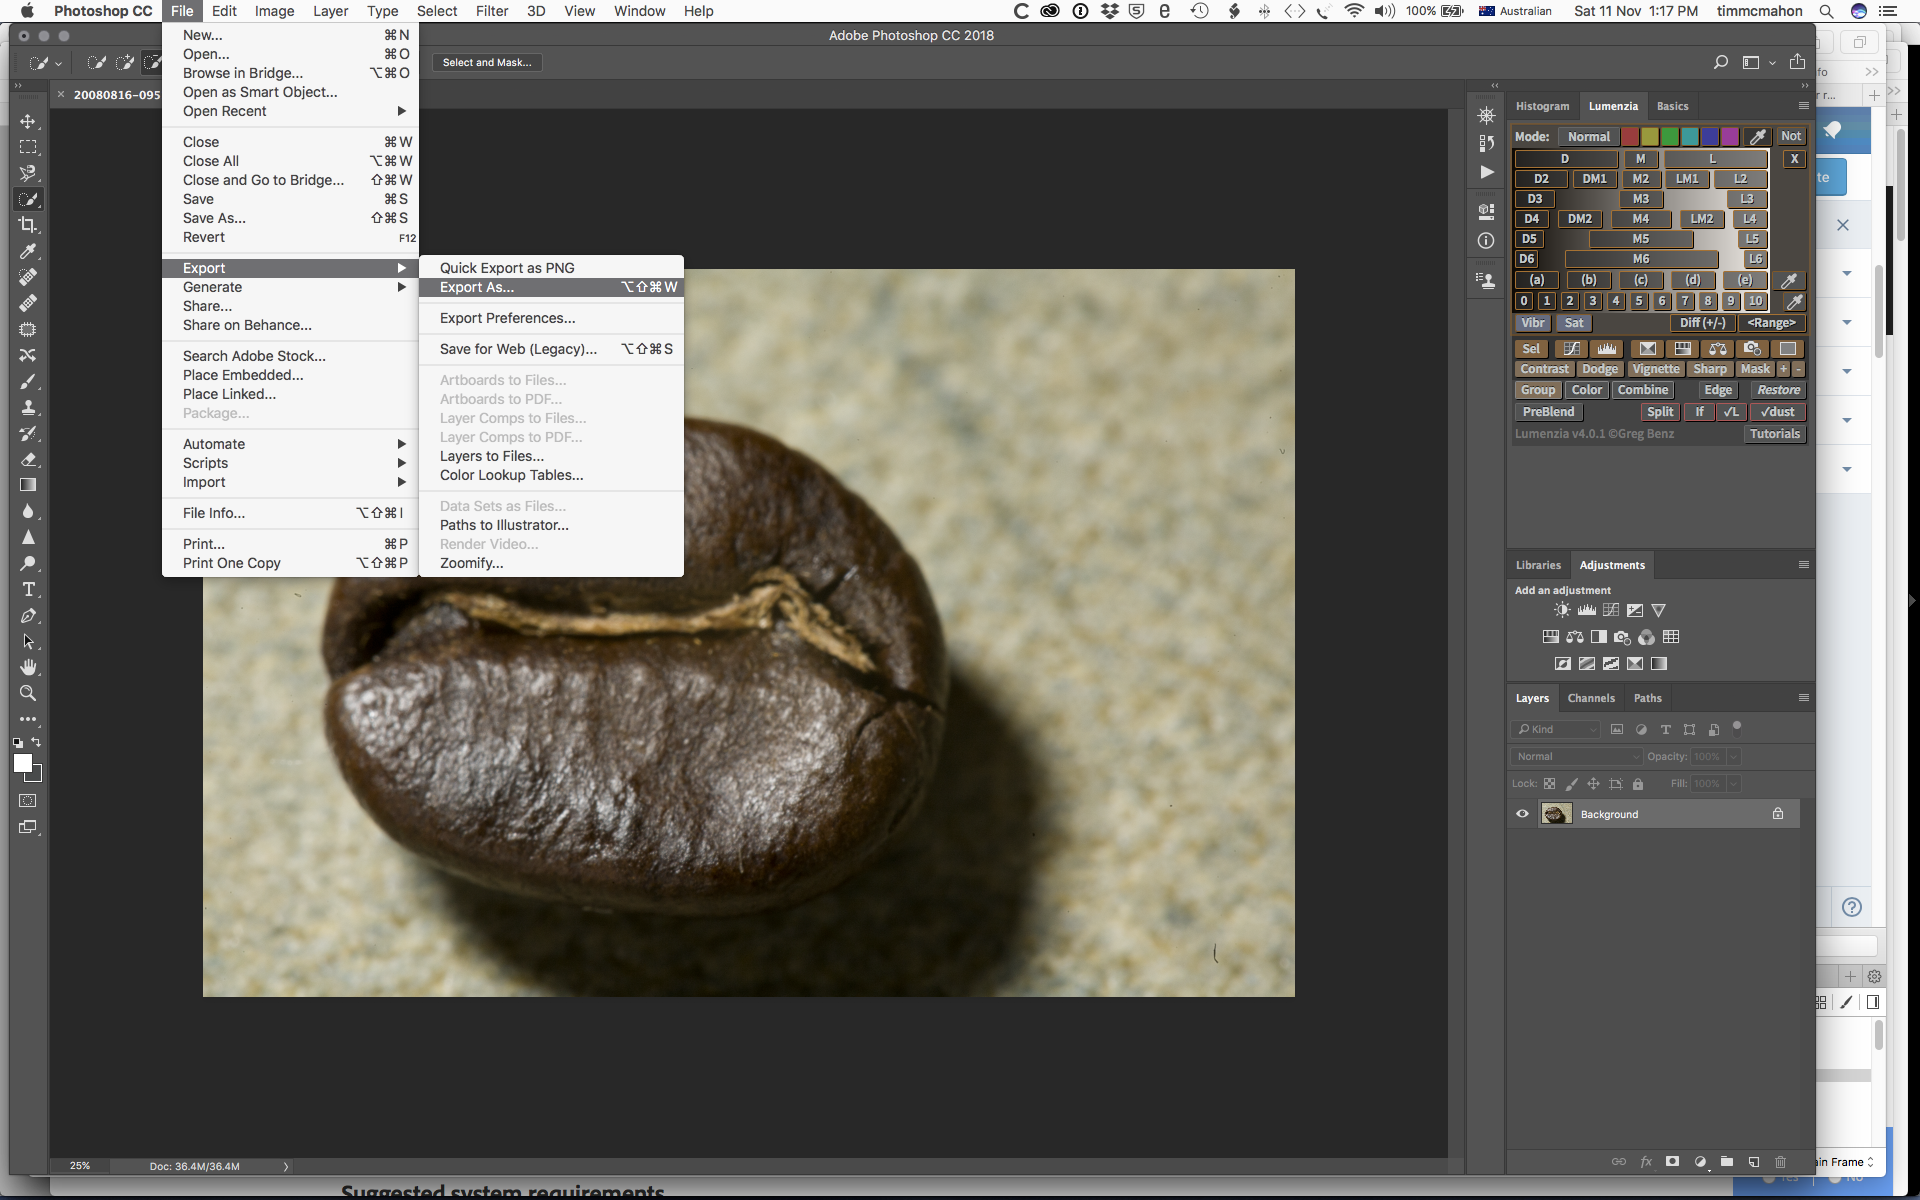The height and width of the screenshot is (1200, 1920).
Task: Click the red color swatch in Lumenzia
Action: pyautogui.click(x=1630, y=137)
